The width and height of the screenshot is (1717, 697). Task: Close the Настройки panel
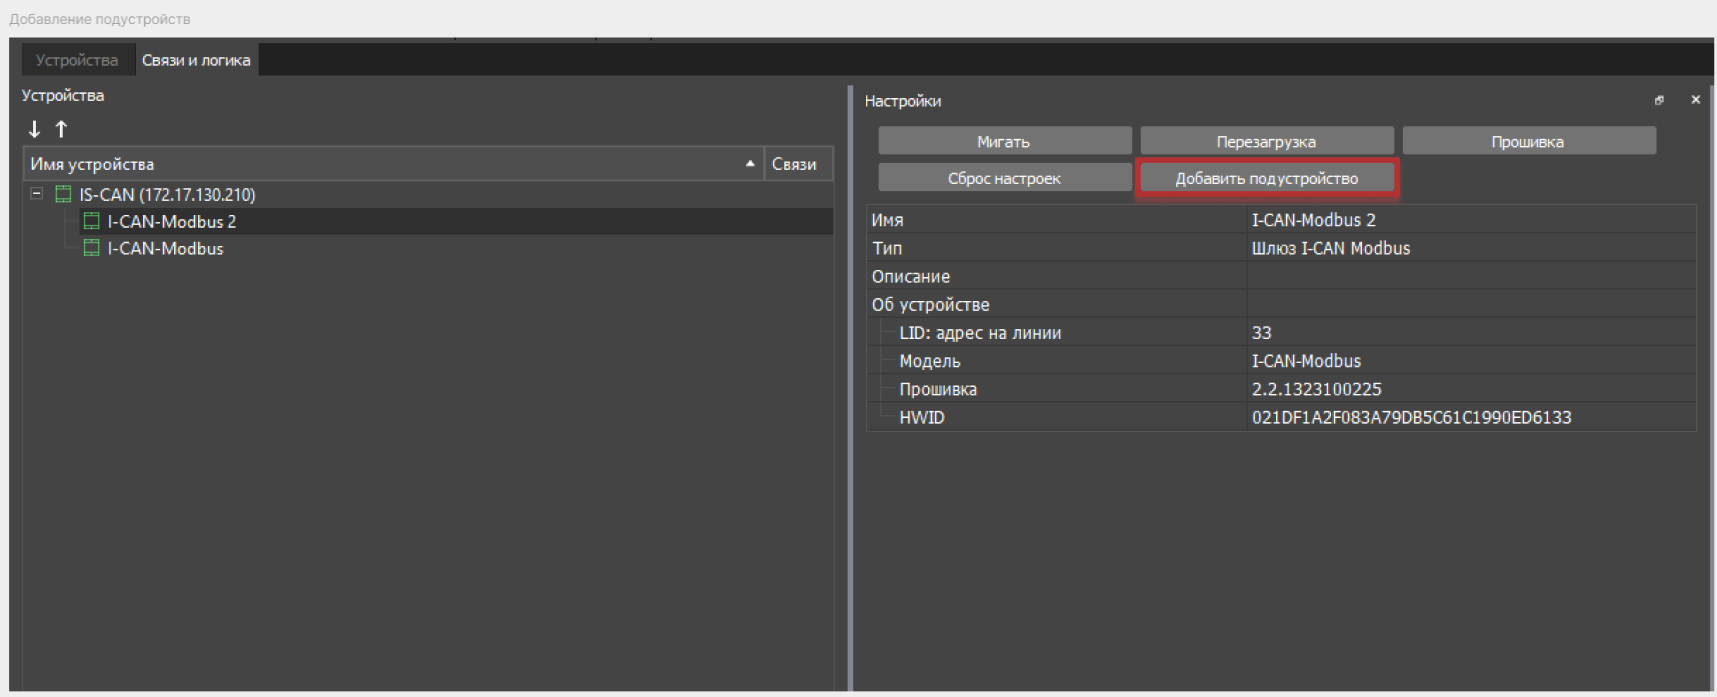(1695, 100)
